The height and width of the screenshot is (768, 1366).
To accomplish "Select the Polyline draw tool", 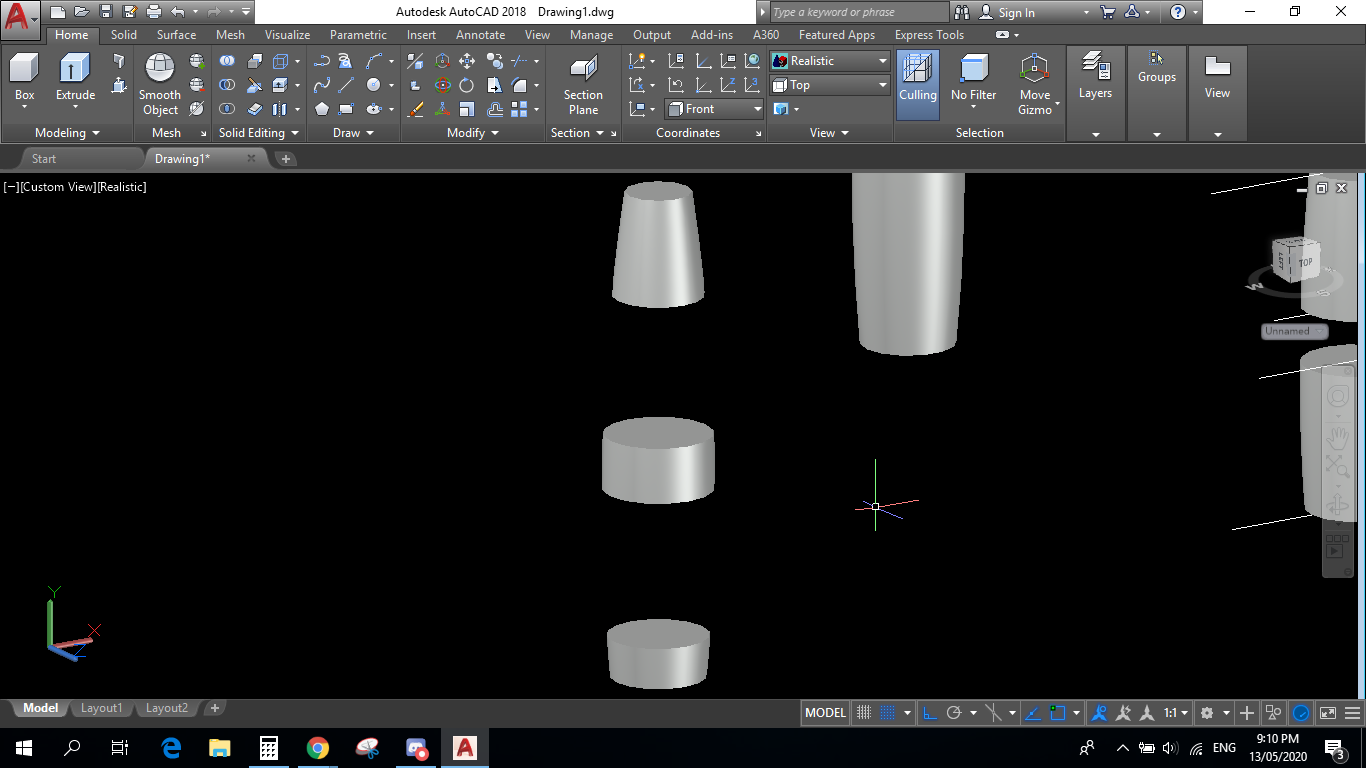I will [x=321, y=61].
